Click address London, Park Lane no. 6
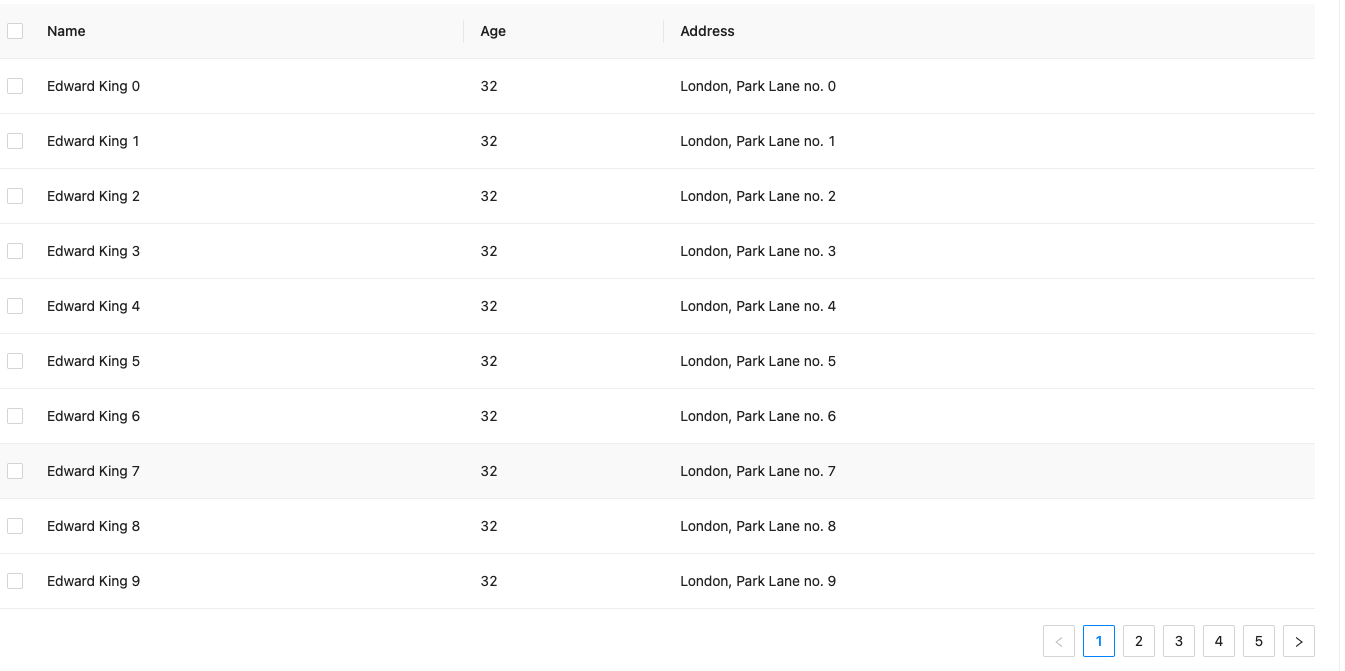Screen dimensions: 1345x671 point(758,416)
